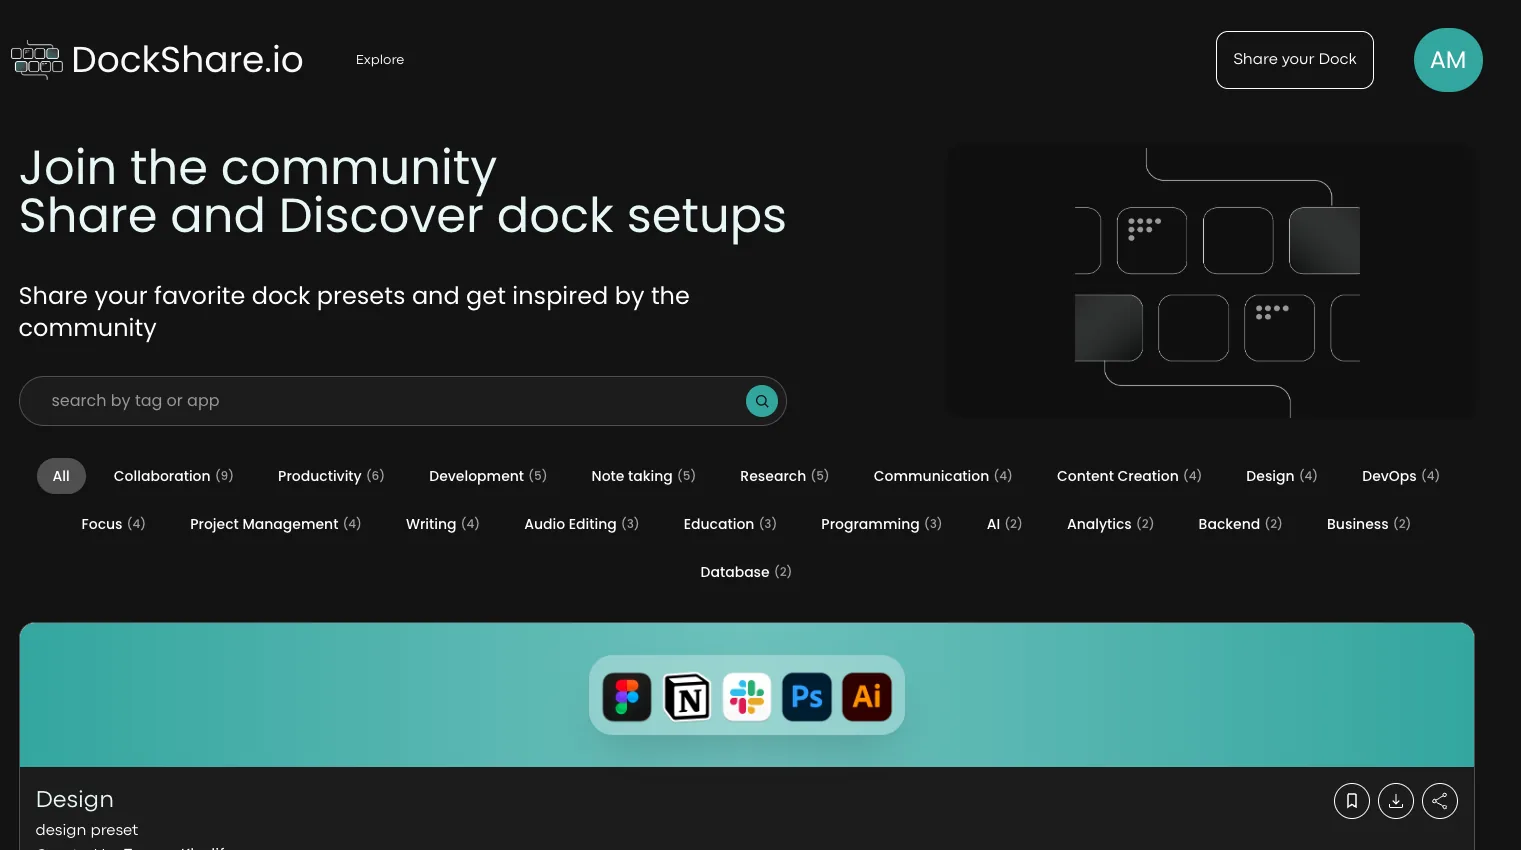
Task: Filter by Note taking tag
Action: [643, 476]
